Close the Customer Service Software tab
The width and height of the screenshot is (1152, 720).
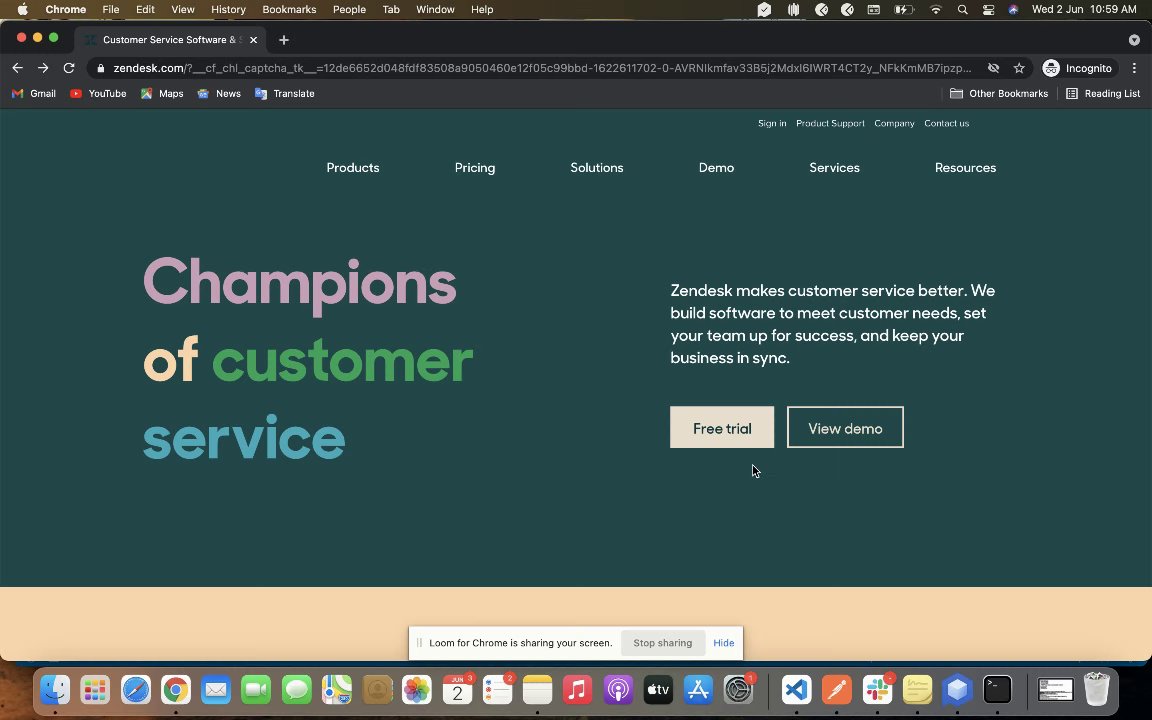pyautogui.click(x=253, y=40)
